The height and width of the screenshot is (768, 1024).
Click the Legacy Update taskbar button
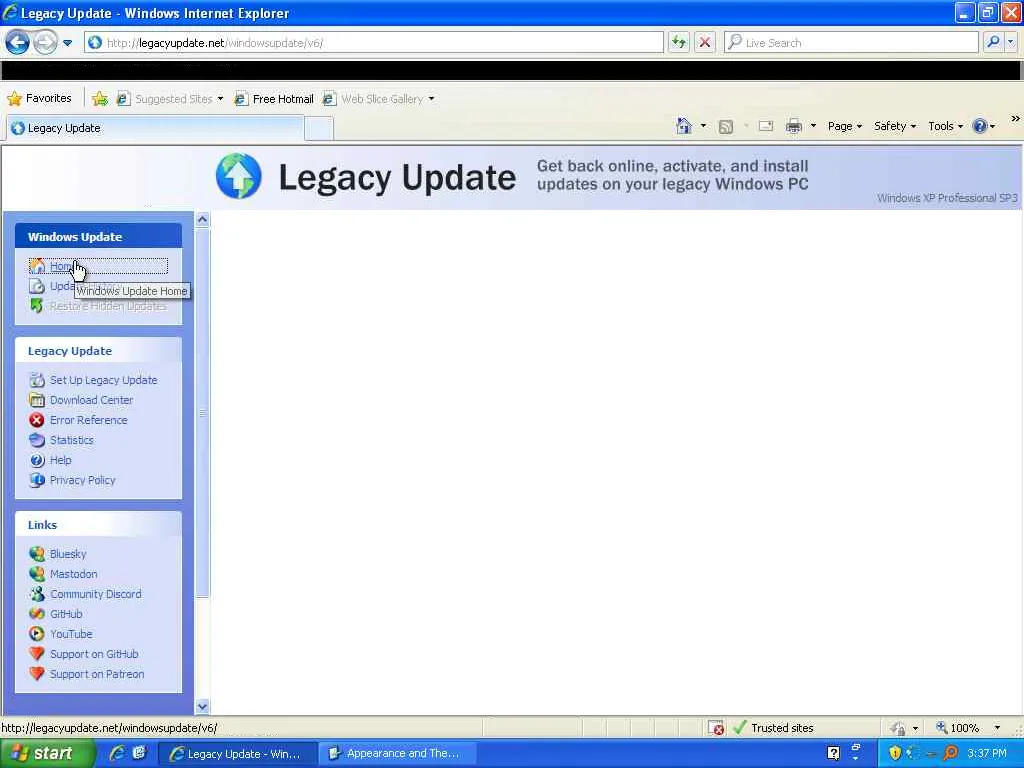(x=237, y=754)
